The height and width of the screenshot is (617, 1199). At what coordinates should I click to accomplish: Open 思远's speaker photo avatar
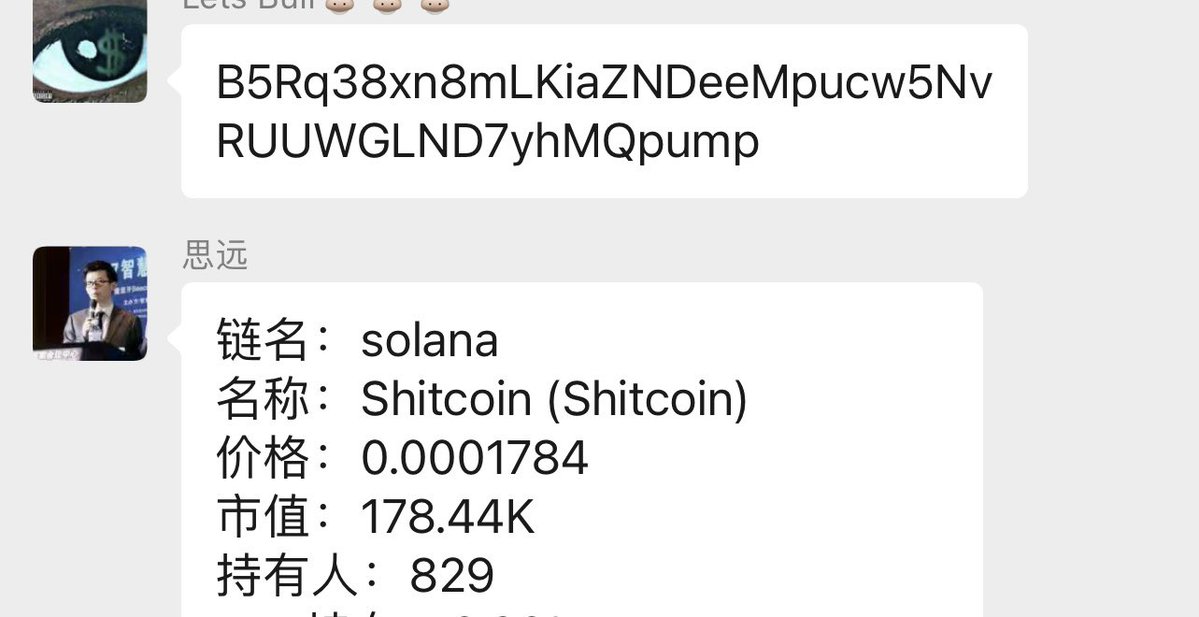tap(89, 303)
